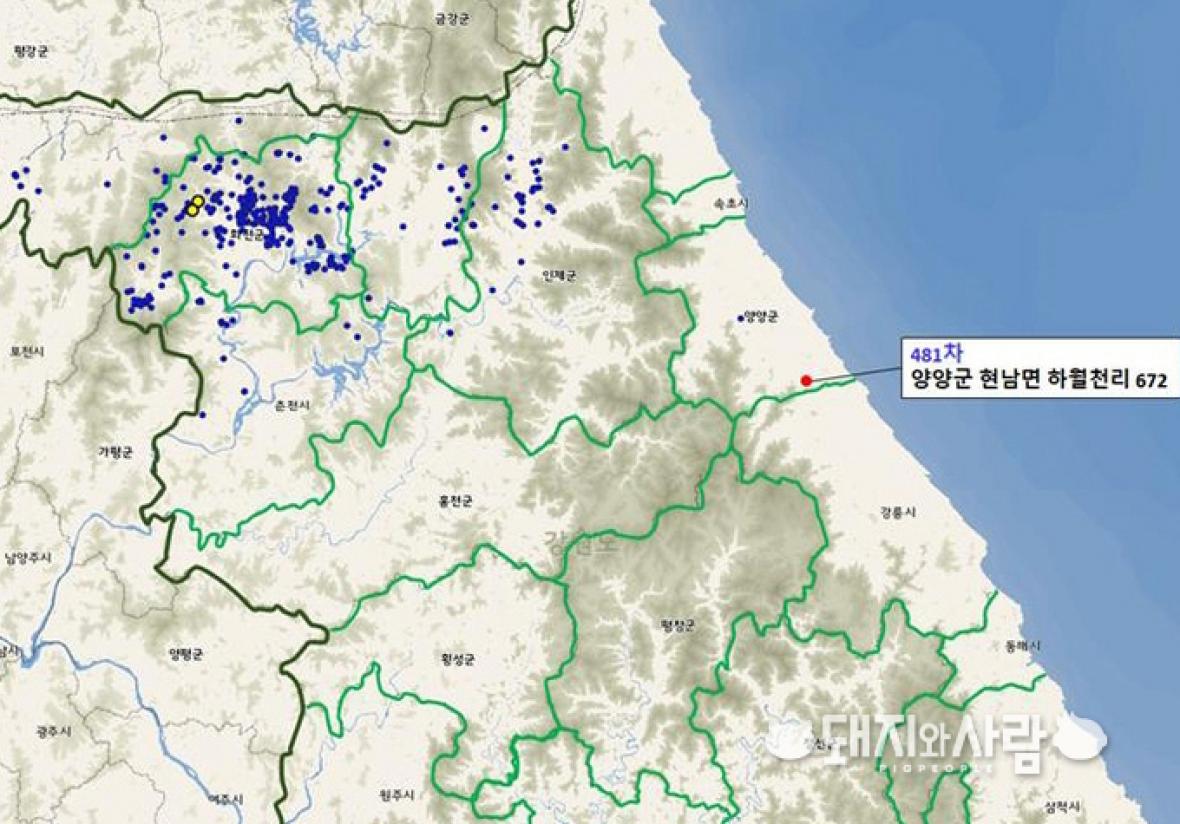This screenshot has width=1180, height=824.
Task: Select the 홍천군 map label
Action: [x=455, y=502]
